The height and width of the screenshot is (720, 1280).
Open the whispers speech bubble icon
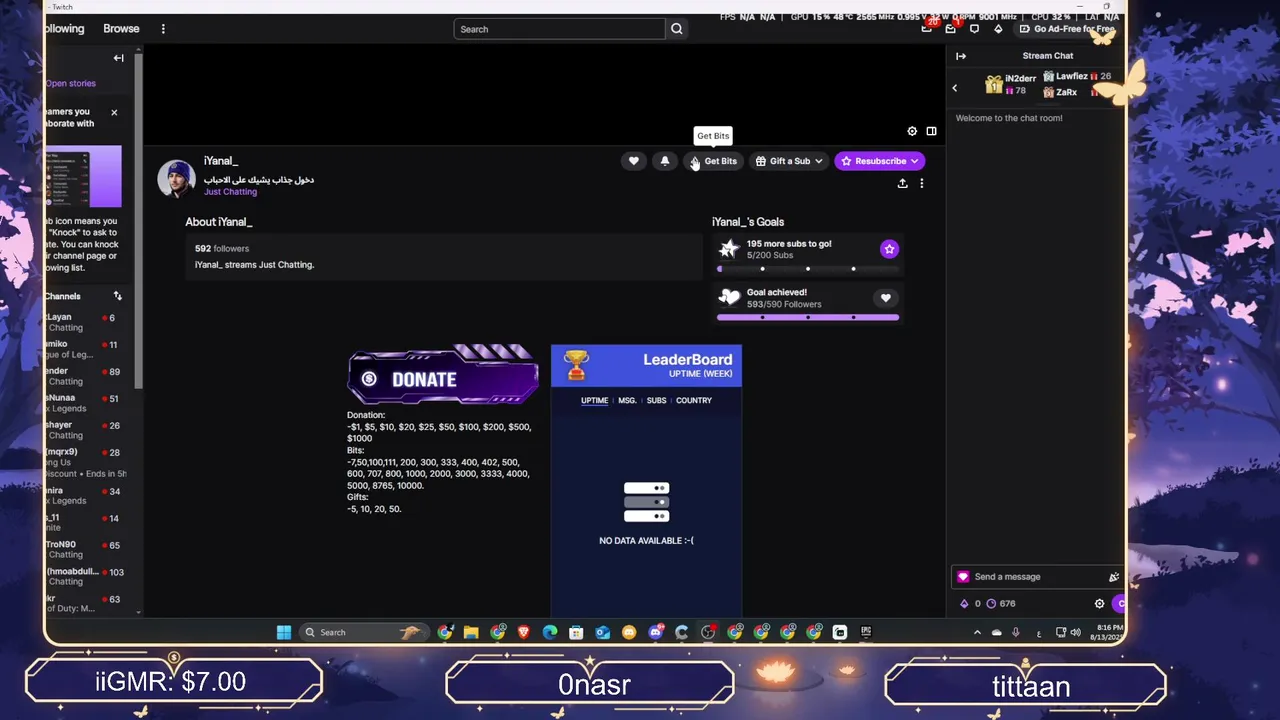[x=974, y=29]
